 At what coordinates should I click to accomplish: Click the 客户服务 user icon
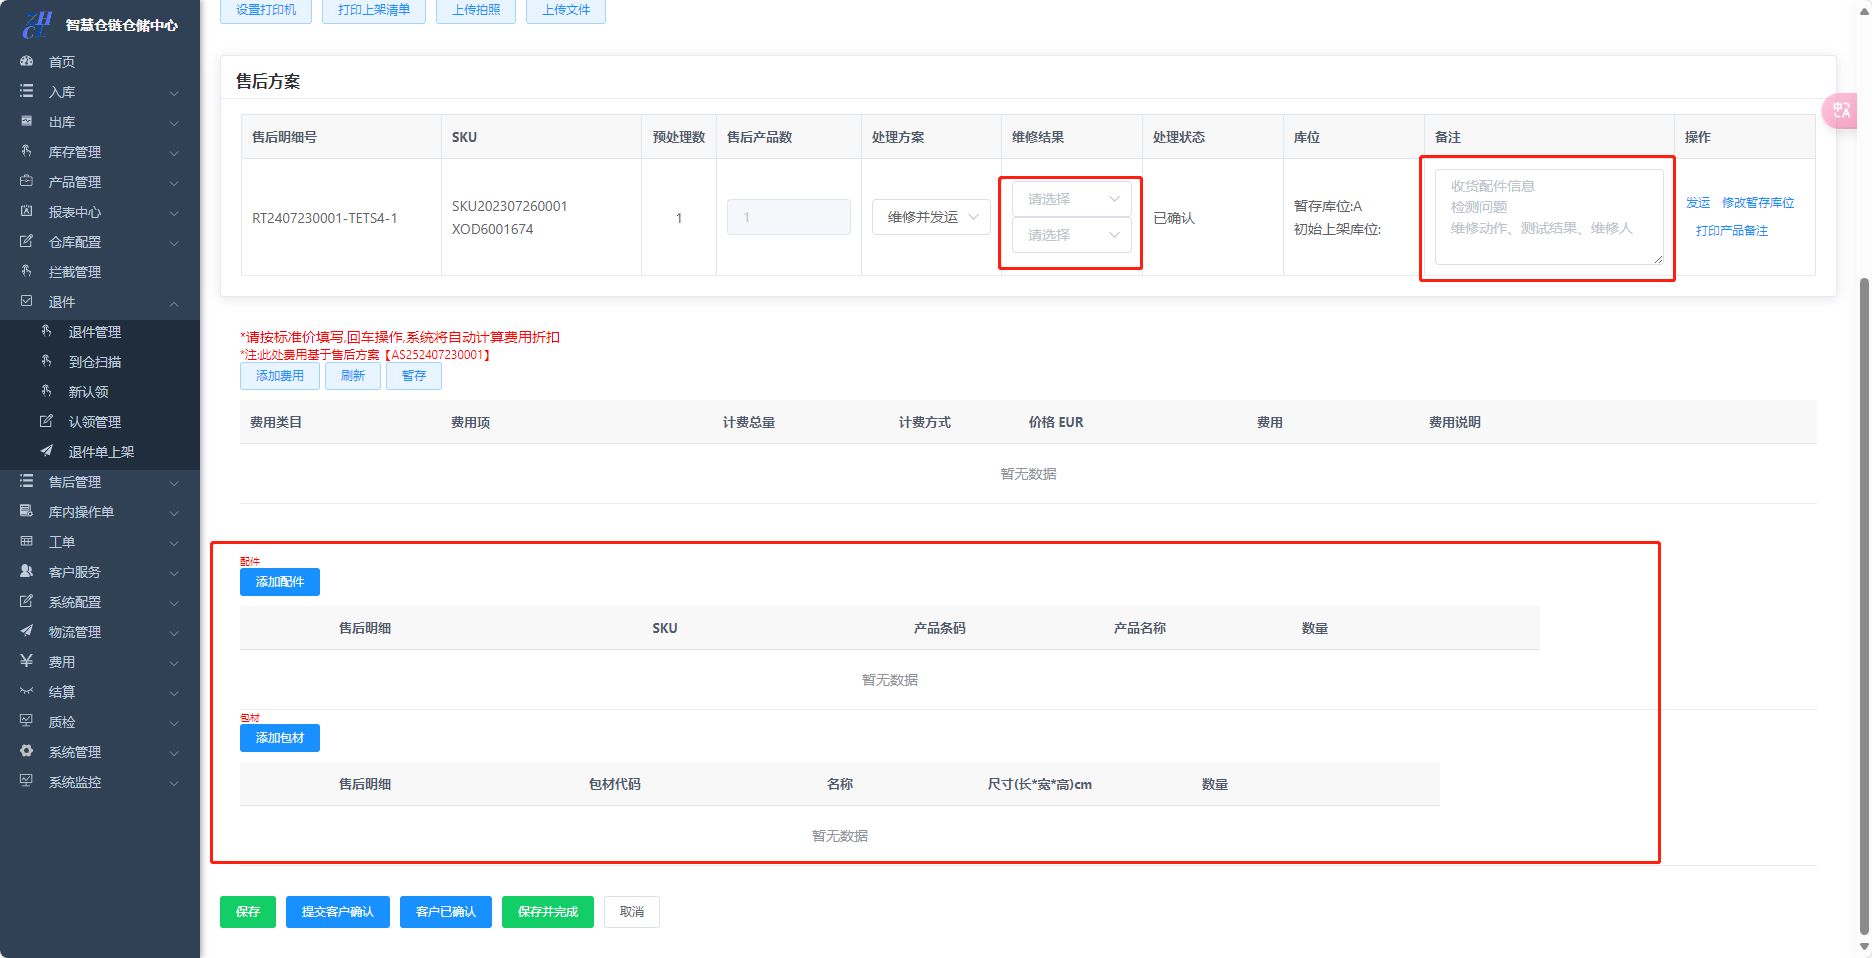pos(27,571)
